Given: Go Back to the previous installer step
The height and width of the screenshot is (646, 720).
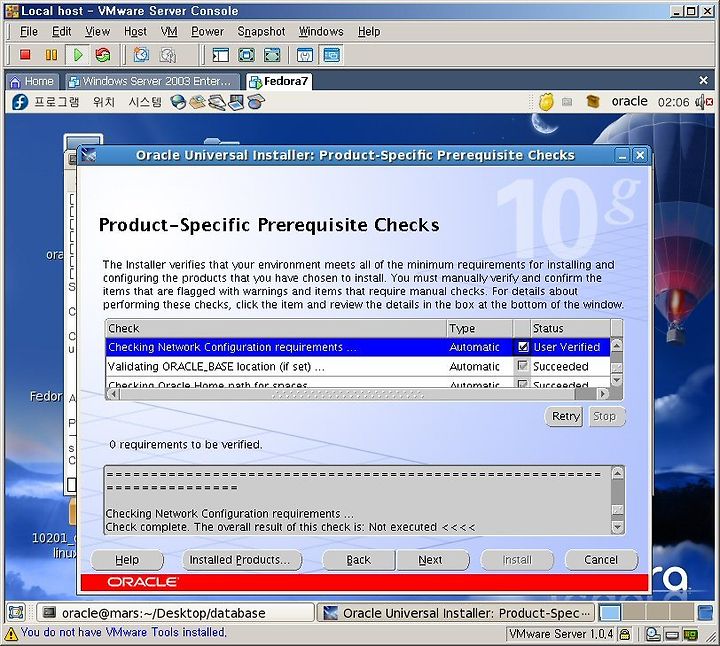Looking at the screenshot, I should coord(359,560).
